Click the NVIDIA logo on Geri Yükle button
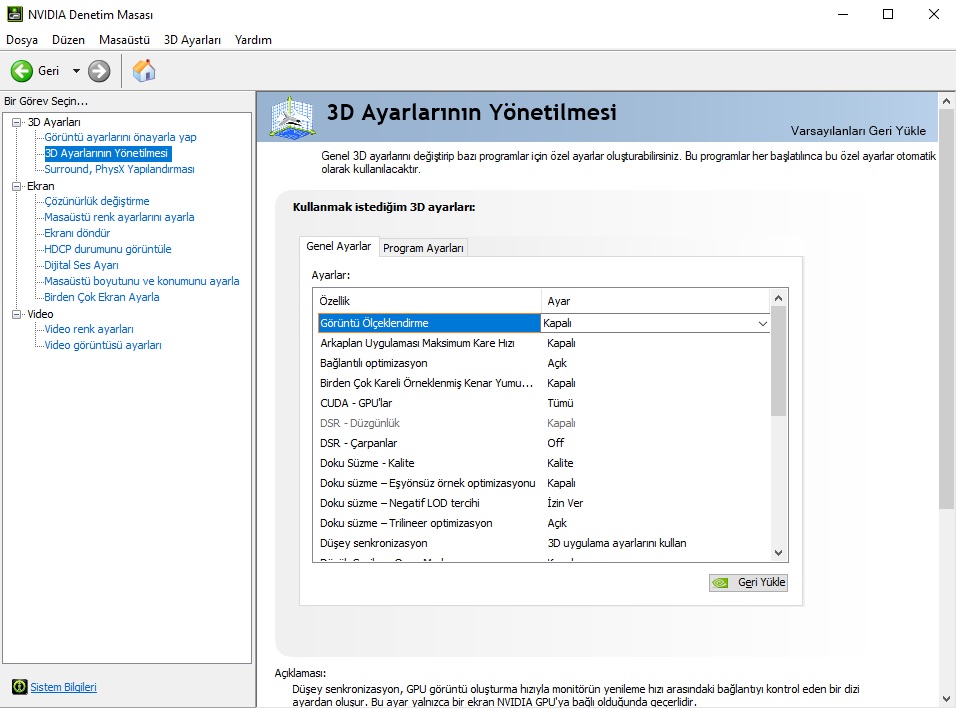The image size is (956, 708). [x=720, y=582]
